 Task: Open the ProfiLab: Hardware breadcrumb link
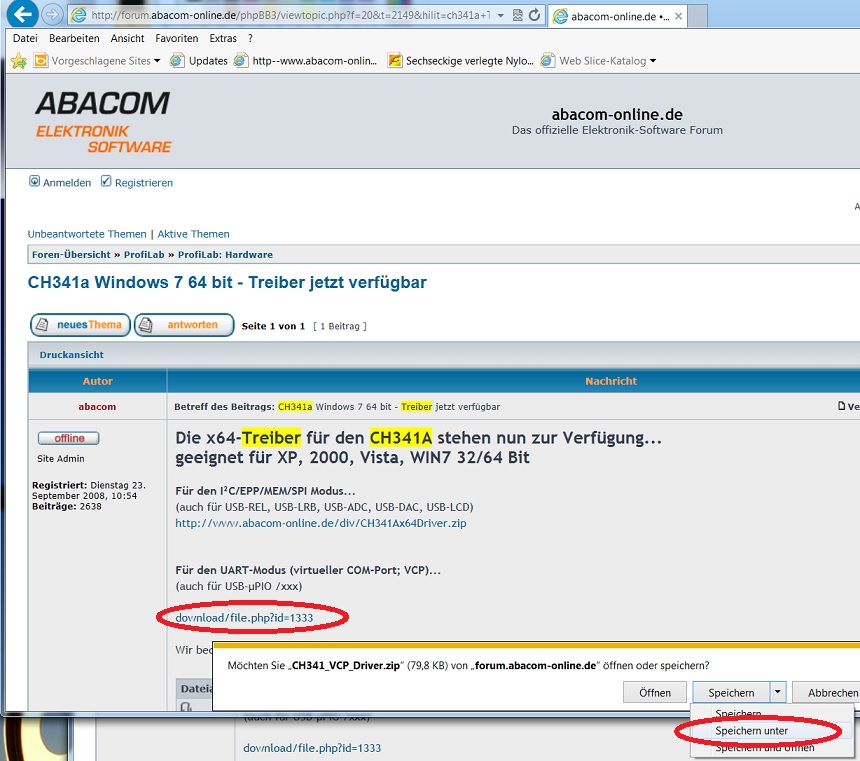click(x=225, y=255)
